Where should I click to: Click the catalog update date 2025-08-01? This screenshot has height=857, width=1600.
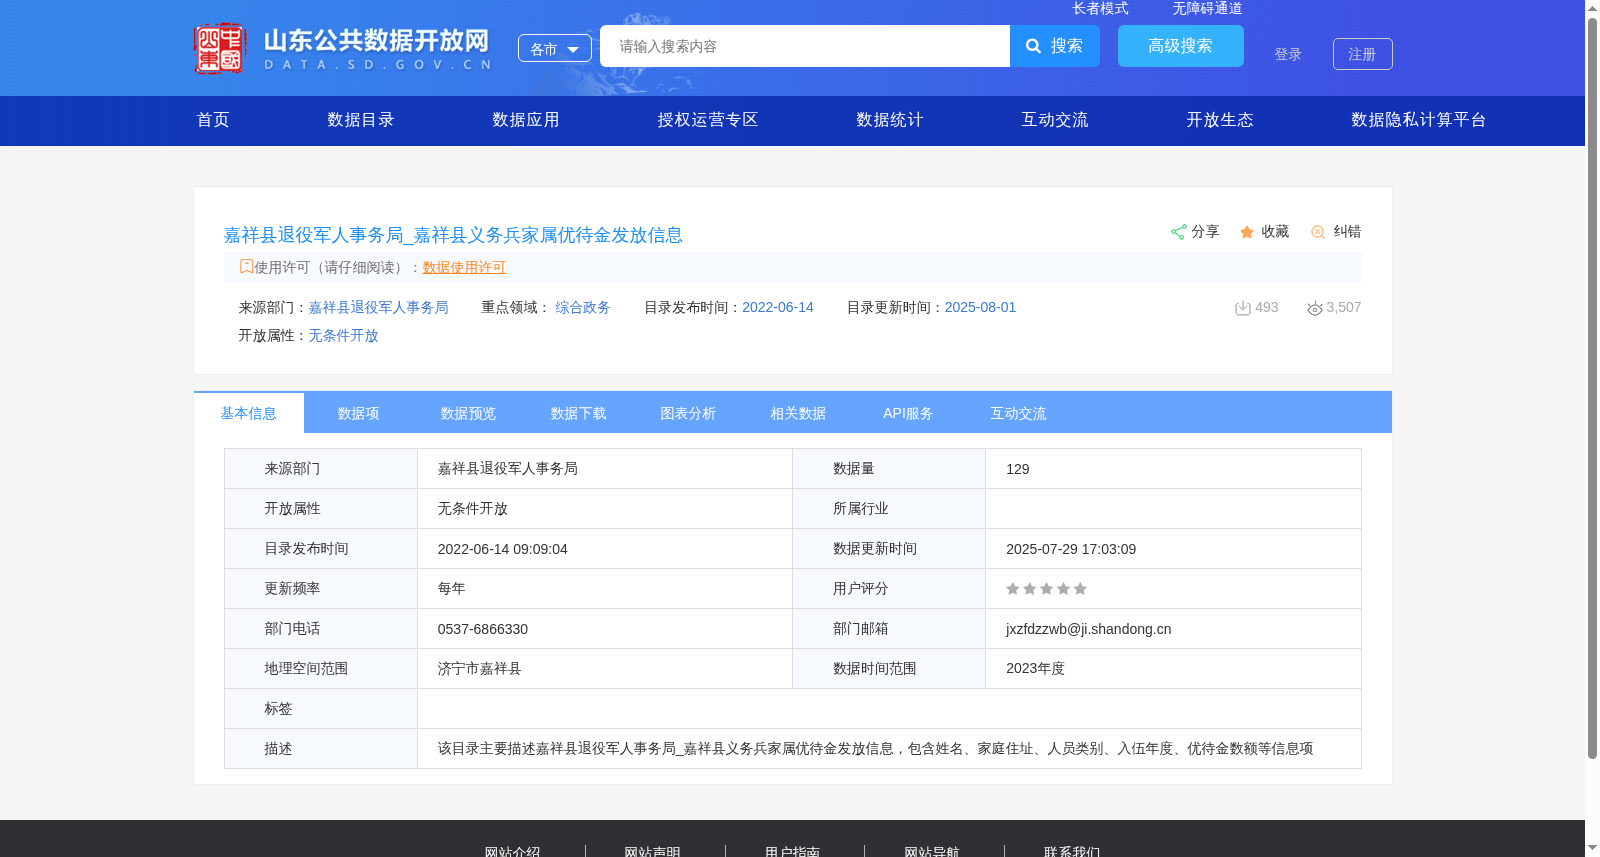(980, 307)
